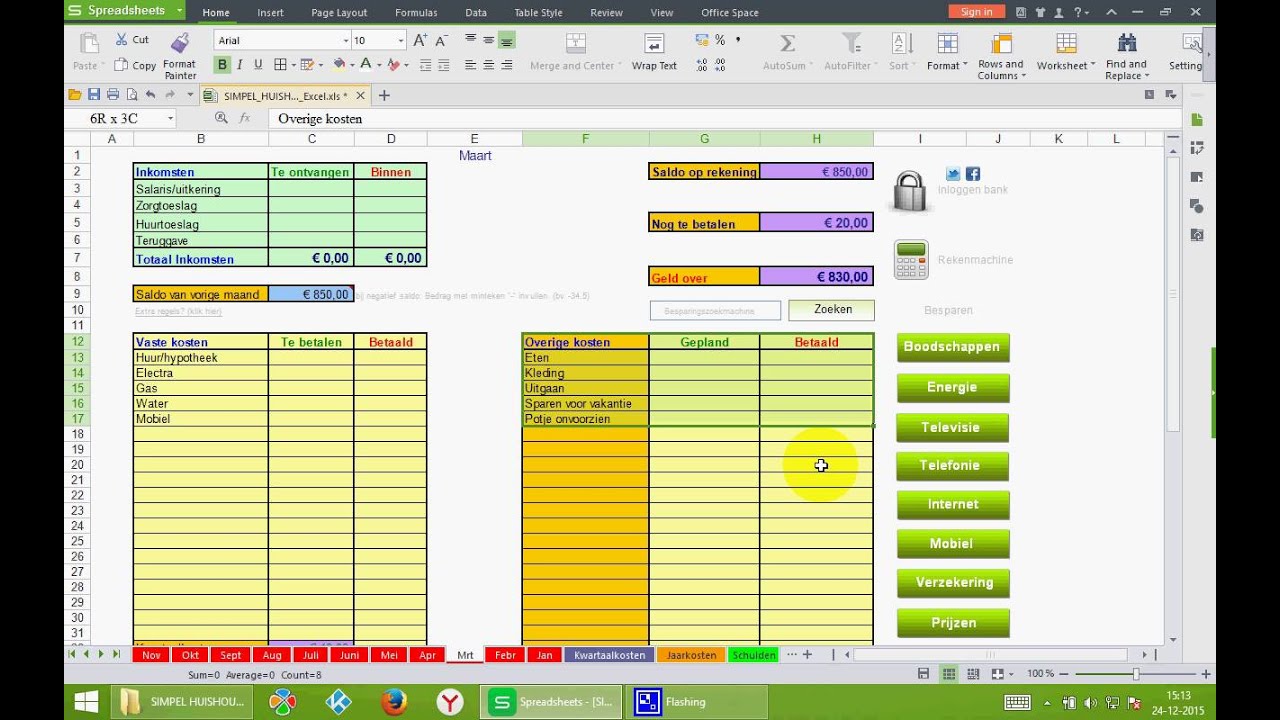Click the Undo arrow icon

coord(151,95)
